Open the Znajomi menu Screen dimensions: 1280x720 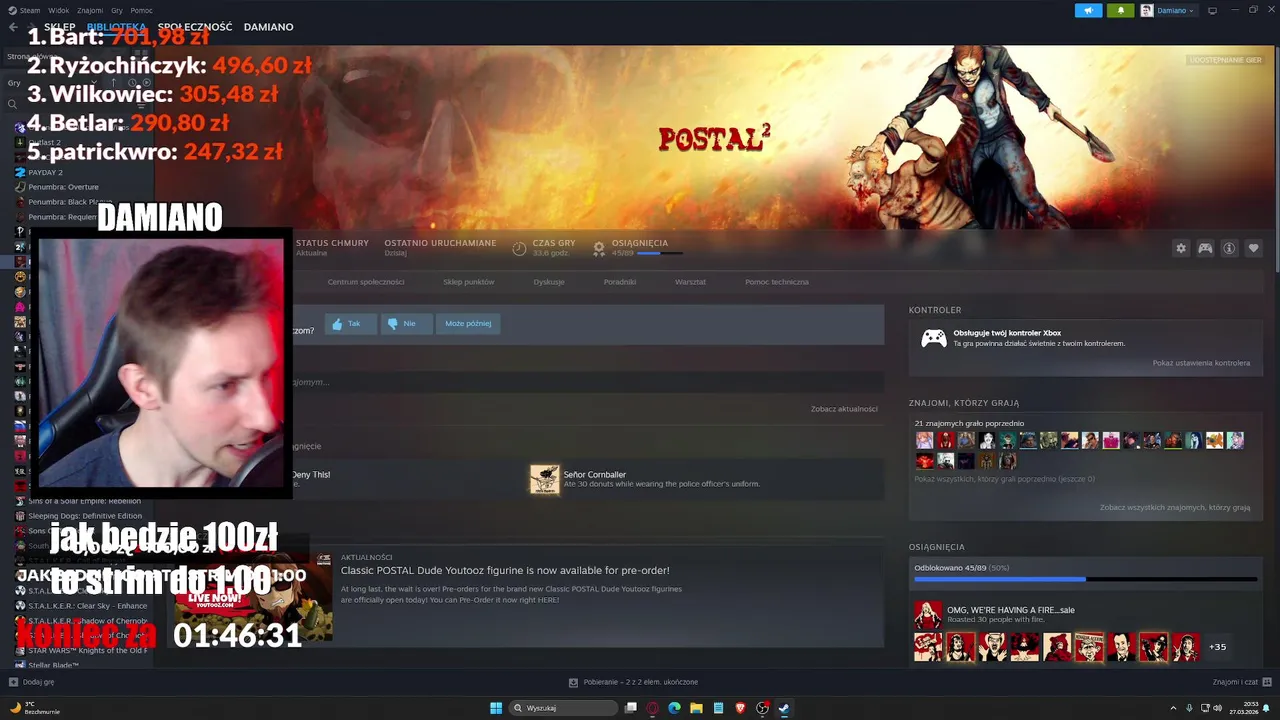coord(90,10)
